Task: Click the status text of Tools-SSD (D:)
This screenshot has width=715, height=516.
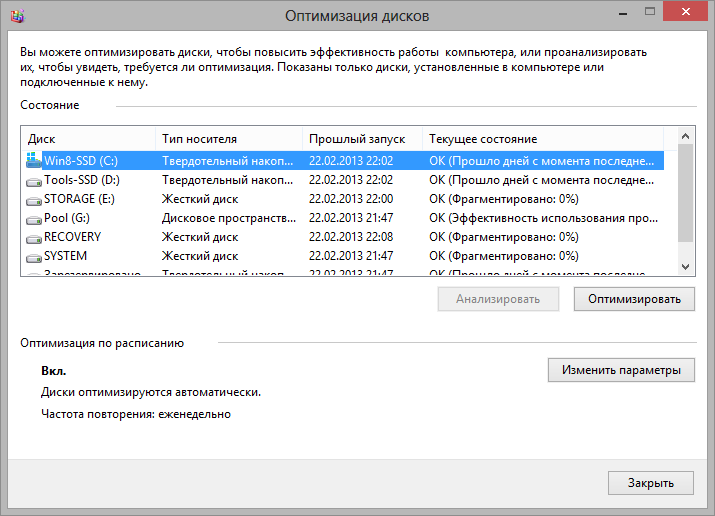Action: click(542, 180)
